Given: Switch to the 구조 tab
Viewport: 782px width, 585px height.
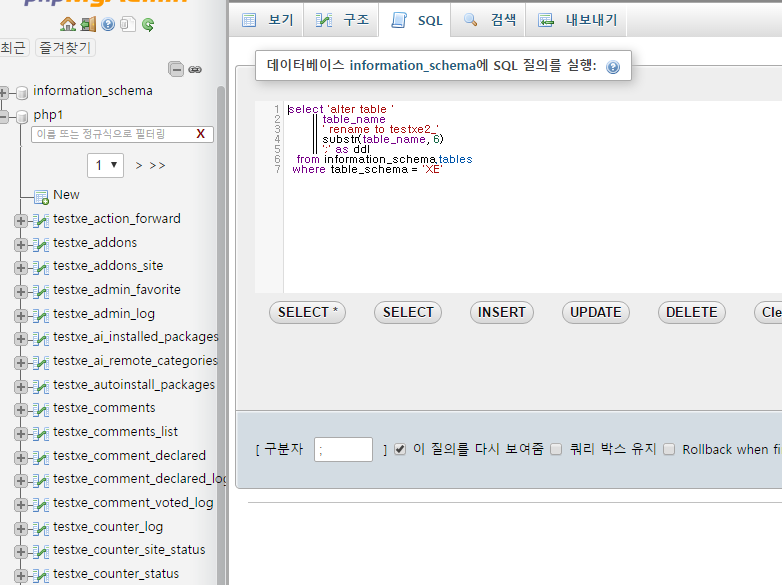Looking at the screenshot, I should tap(343, 20).
